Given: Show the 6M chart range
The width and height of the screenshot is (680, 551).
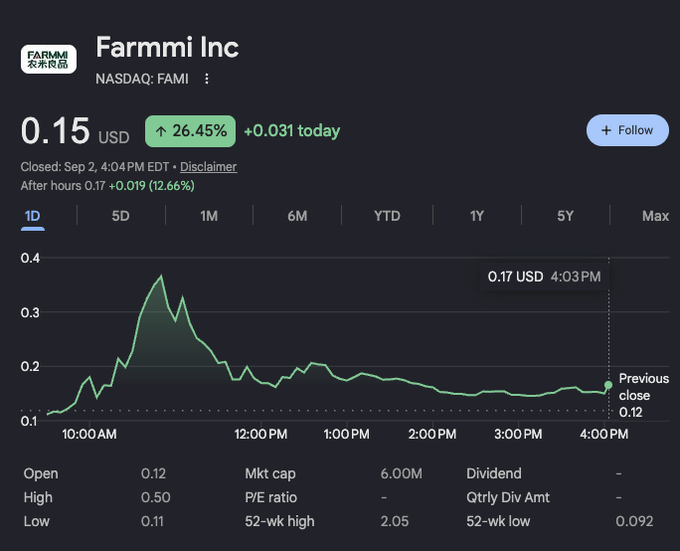Looking at the screenshot, I should pyautogui.click(x=297, y=216).
